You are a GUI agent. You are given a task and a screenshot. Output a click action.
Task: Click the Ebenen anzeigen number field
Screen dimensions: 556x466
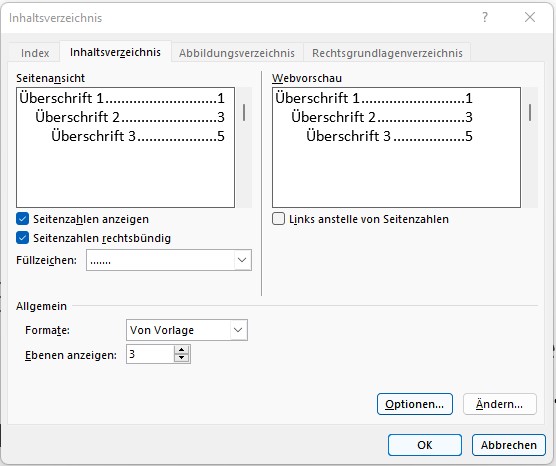tap(150, 354)
